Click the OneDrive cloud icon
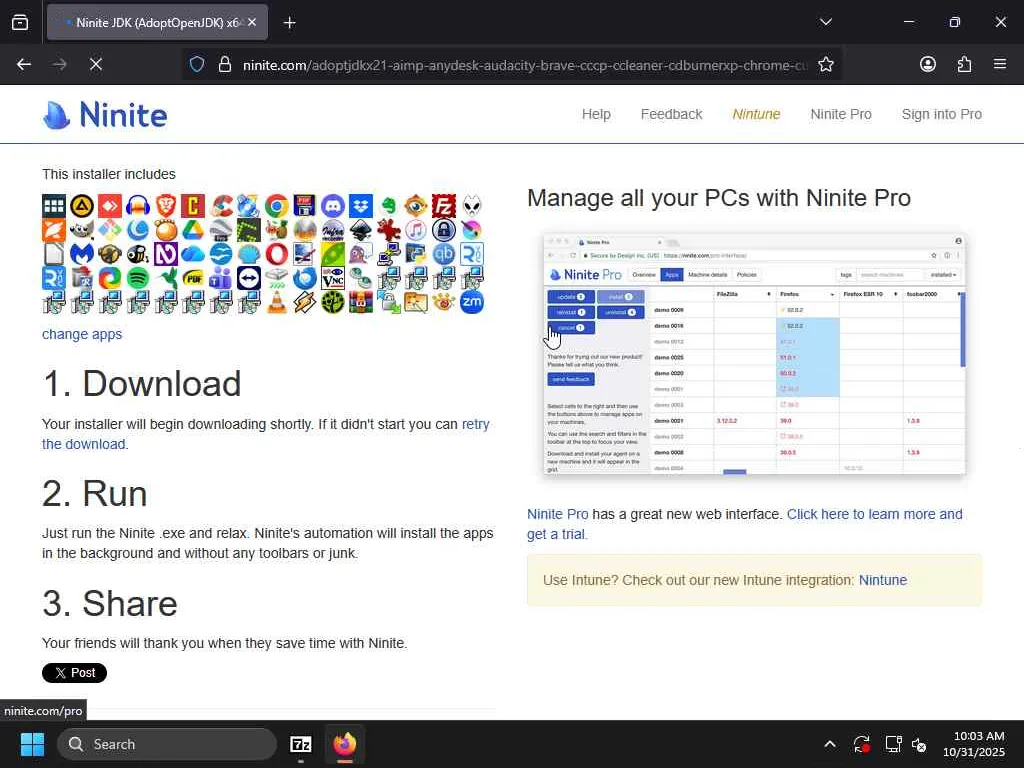This screenshot has width=1024, height=768. coord(193,254)
